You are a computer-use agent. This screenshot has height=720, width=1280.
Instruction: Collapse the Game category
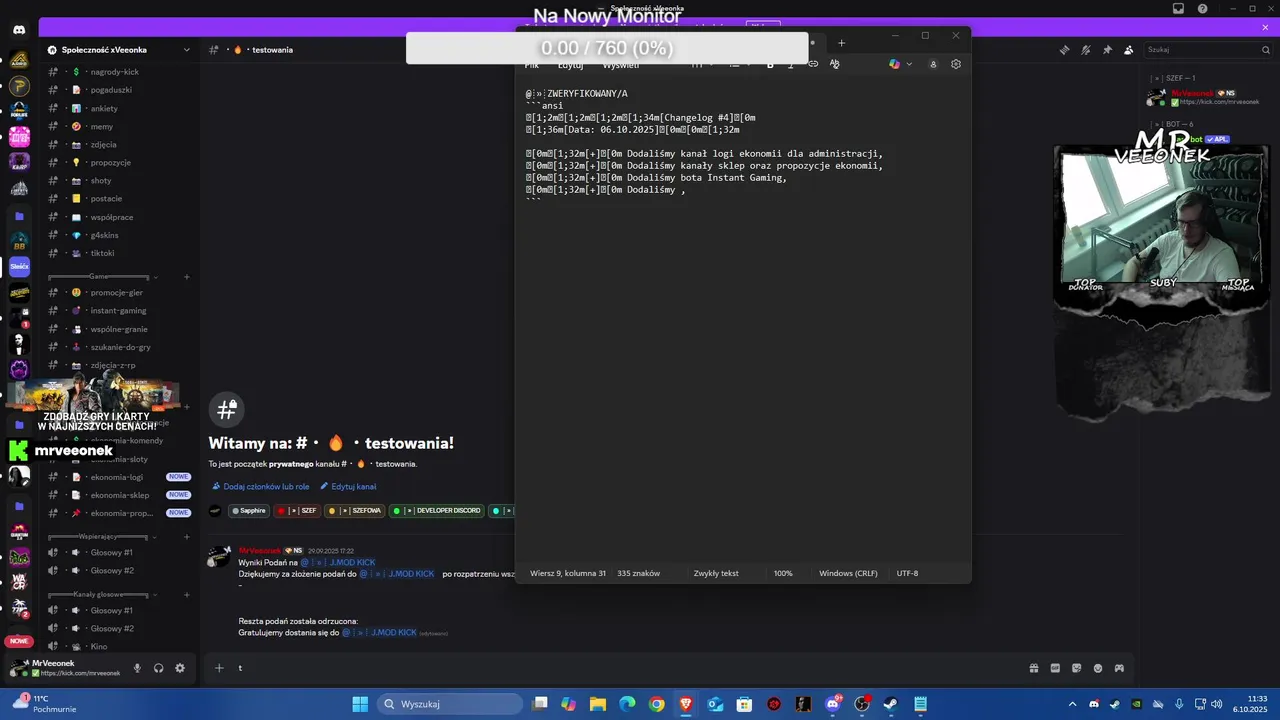coord(99,277)
